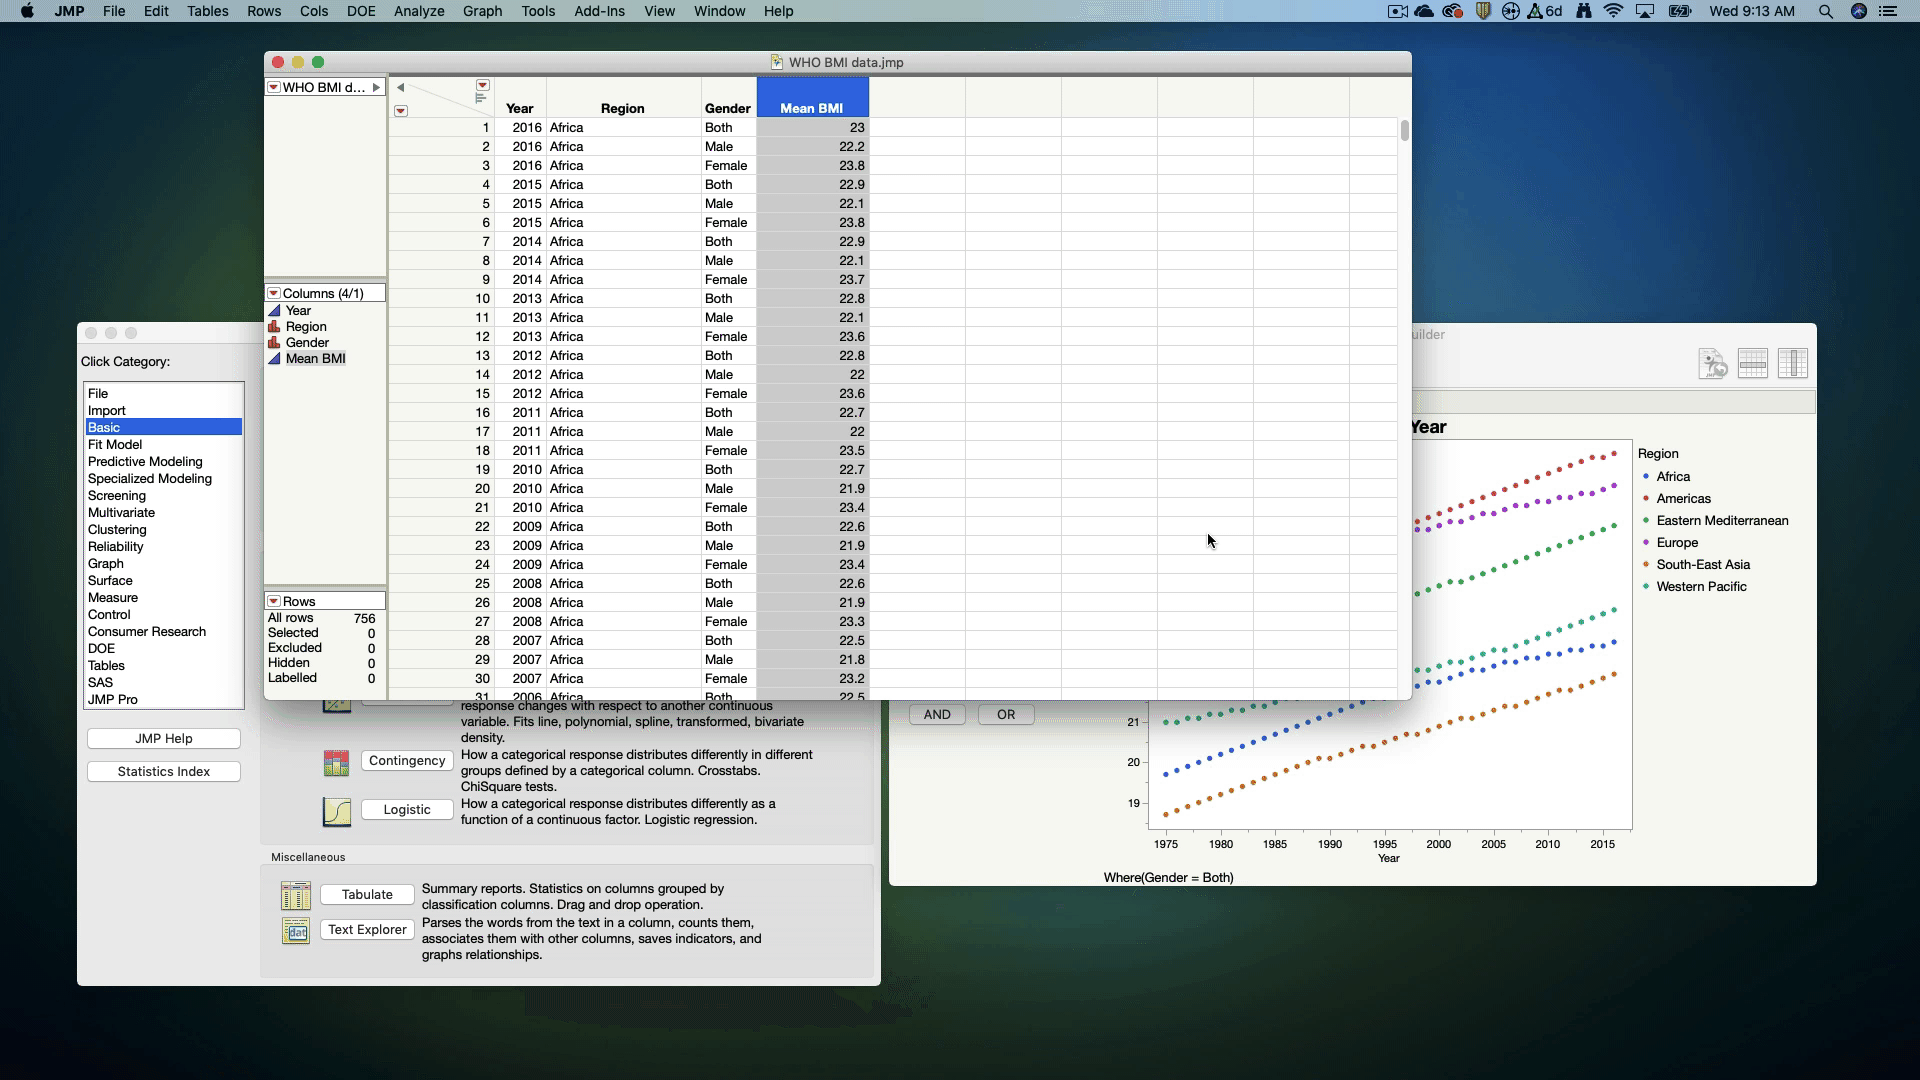Image resolution: width=1920 pixels, height=1080 pixels.
Task: Open the Rows panel red triangle menu
Action: pyautogui.click(x=273, y=602)
